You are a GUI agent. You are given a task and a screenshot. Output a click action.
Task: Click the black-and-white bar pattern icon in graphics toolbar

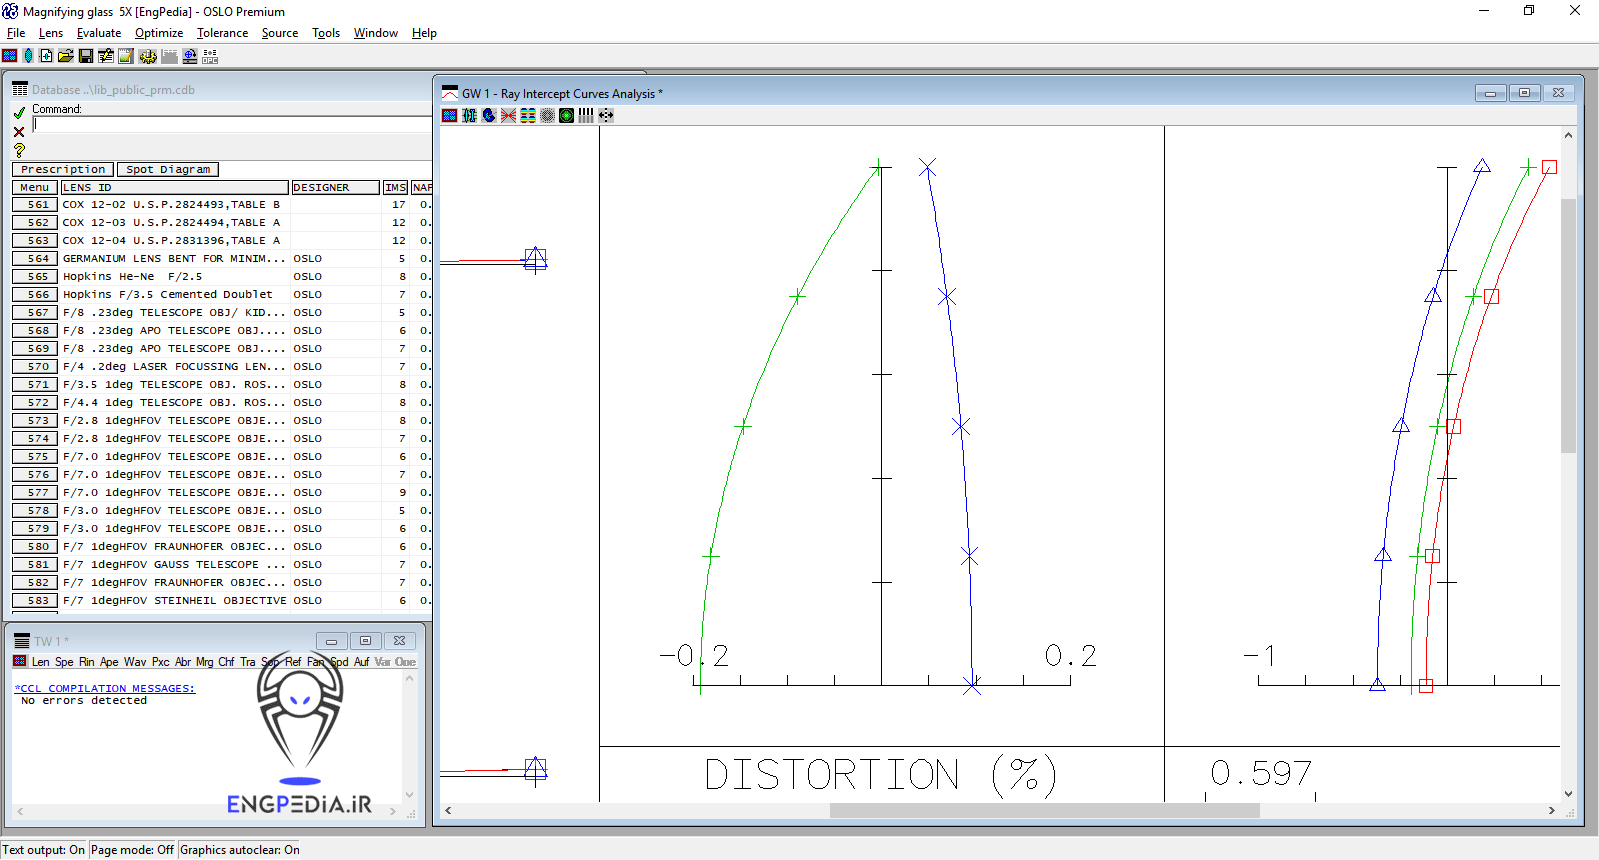point(586,116)
